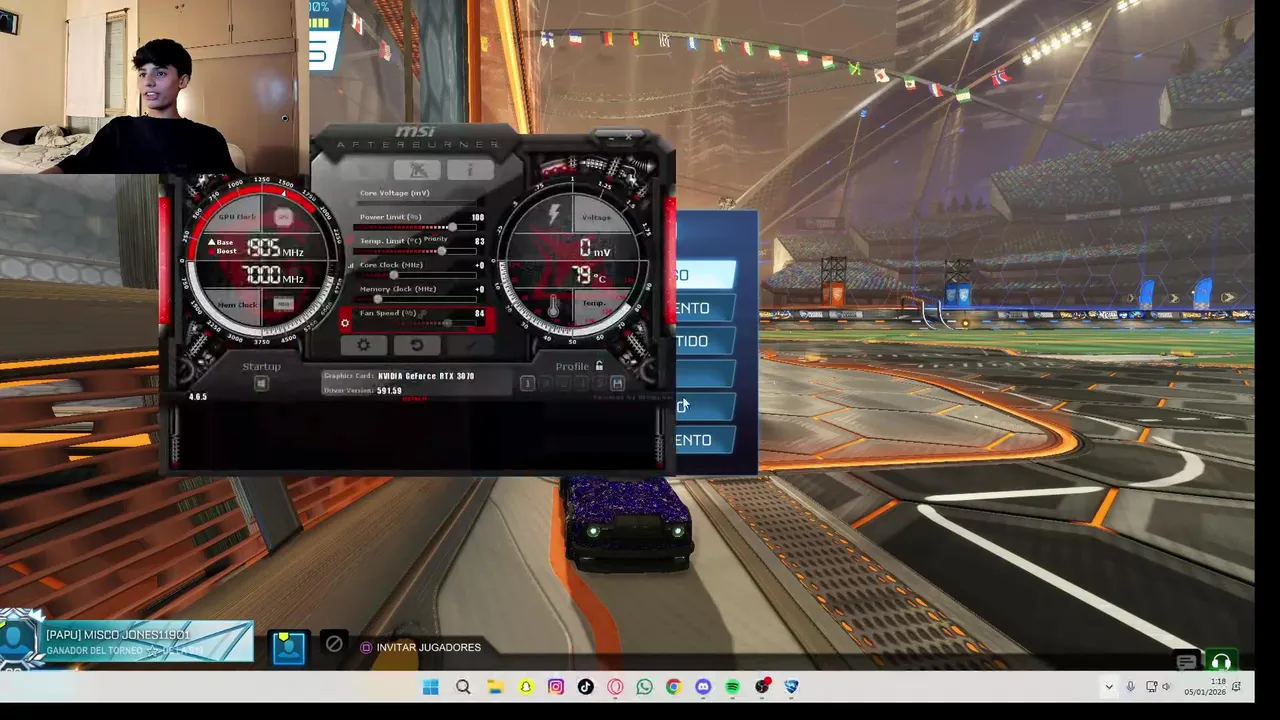
Task: Open Spotify from the taskbar
Action: (732, 687)
